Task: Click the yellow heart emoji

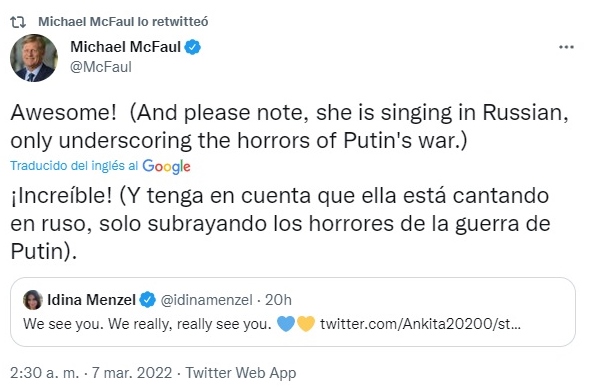Action: point(306,324)
